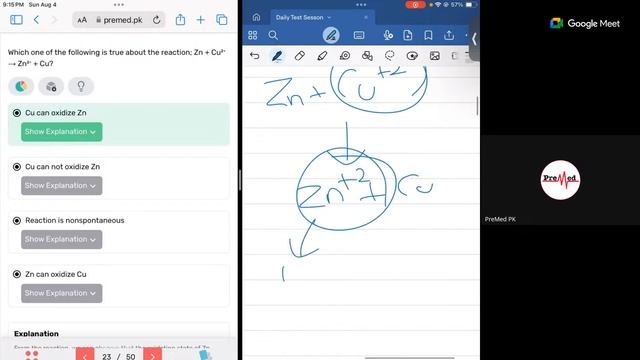
Task: Click the lightbulb hint icon
Action: 81,86
